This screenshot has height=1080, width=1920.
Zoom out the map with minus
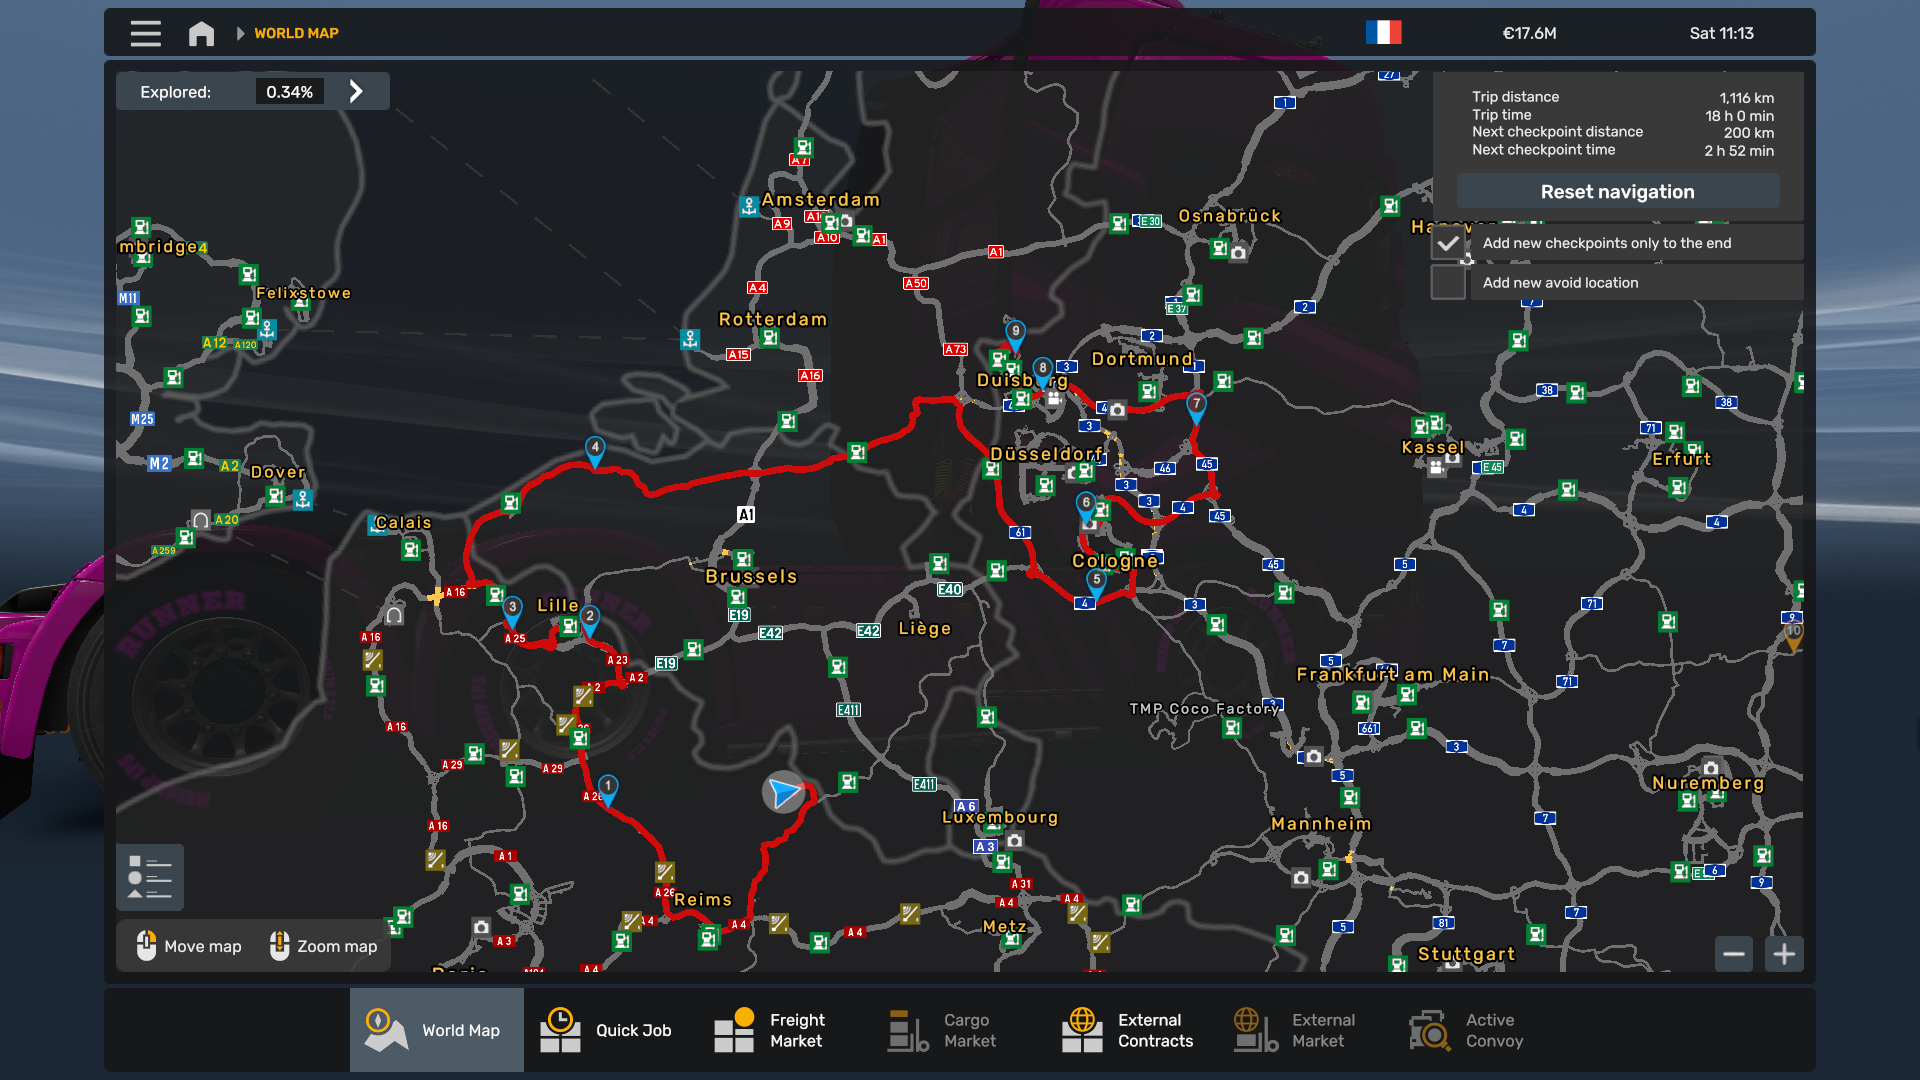pos(1734,954)
